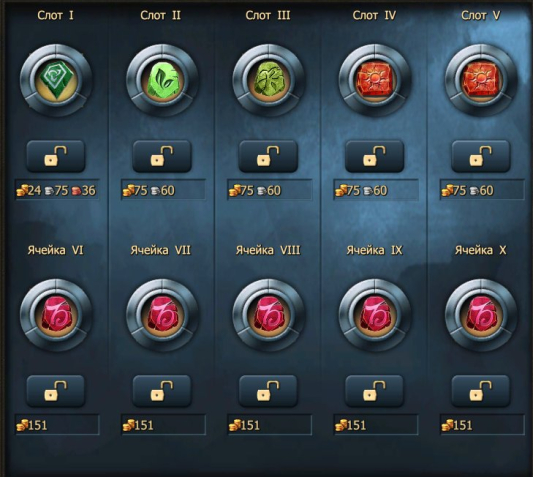Click the 151 gold cost under Ячейка VI
The width and height of the screenshot is (533, 477).
[x=57, y=424]
